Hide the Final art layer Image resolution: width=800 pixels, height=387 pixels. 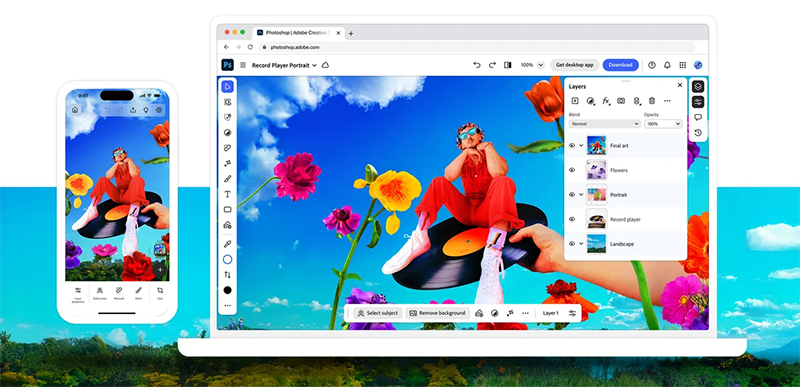572,145
